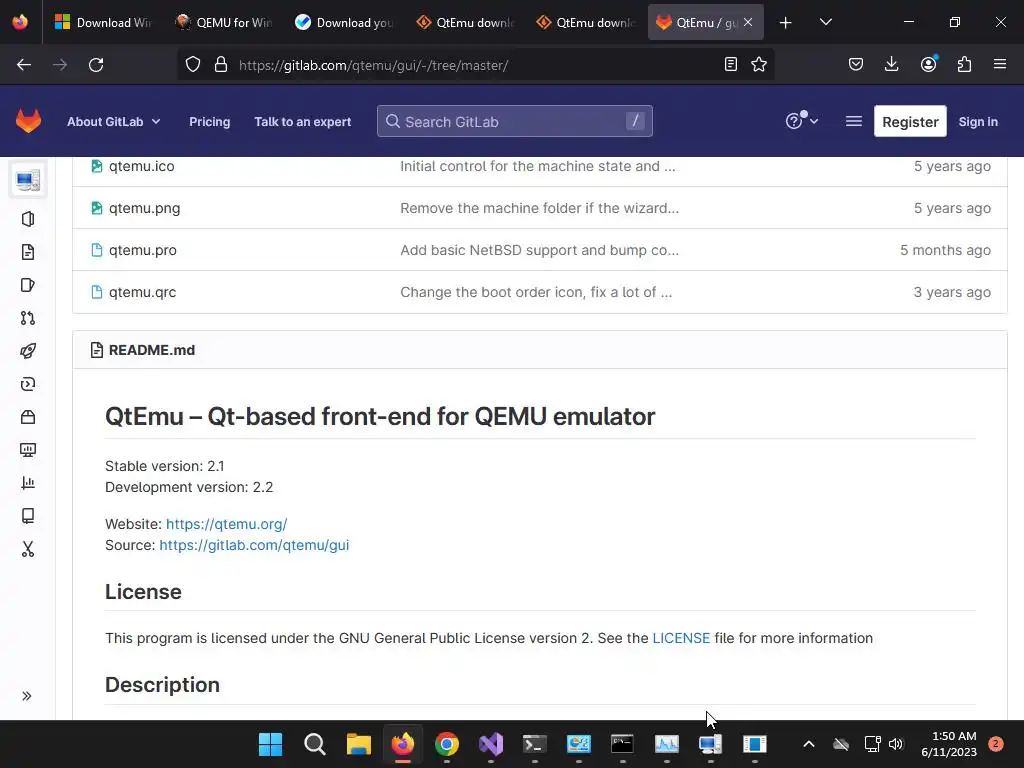Switch to the Download Windows tab

pos(102,22)
